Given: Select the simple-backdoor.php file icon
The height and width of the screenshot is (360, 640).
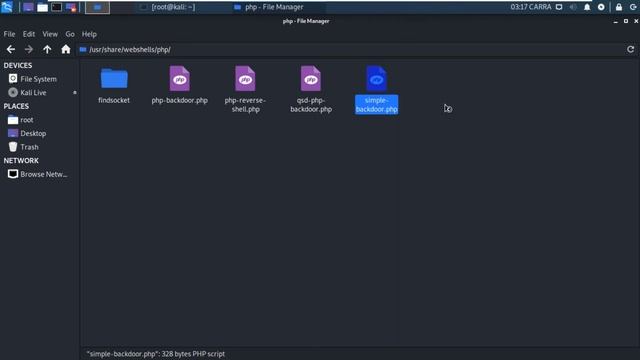Looking at the screenshot, I should [x=376, y=78].
